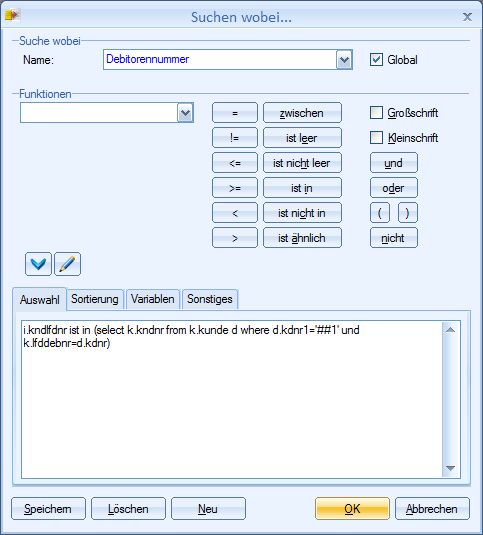Click the Speichern button
483x535 pixels.
pyautogui.click(x=48, y=509)
